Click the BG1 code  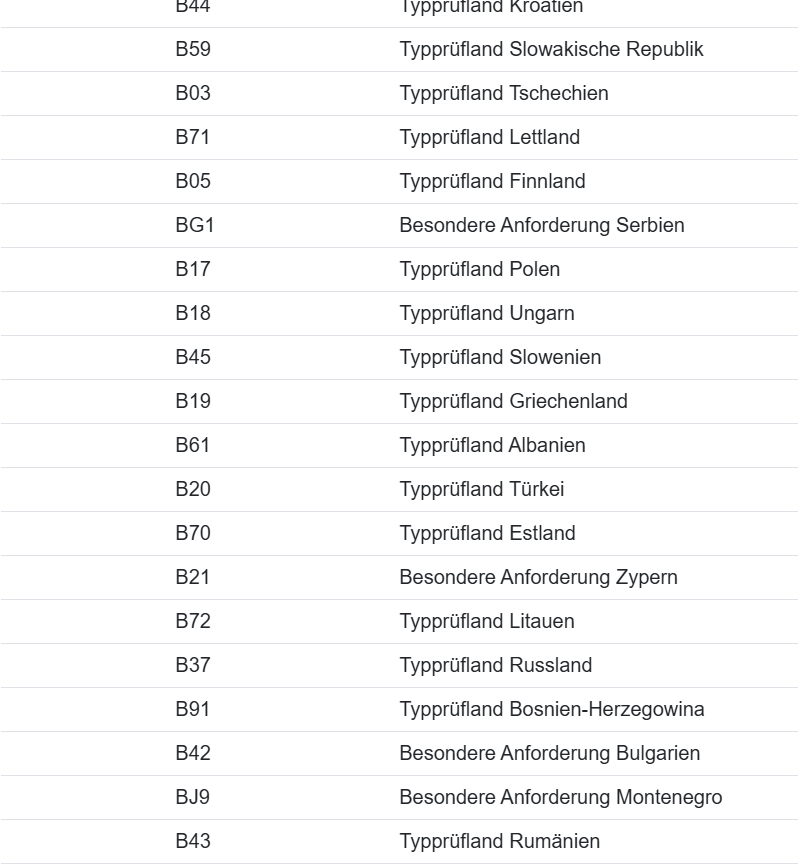195,225
